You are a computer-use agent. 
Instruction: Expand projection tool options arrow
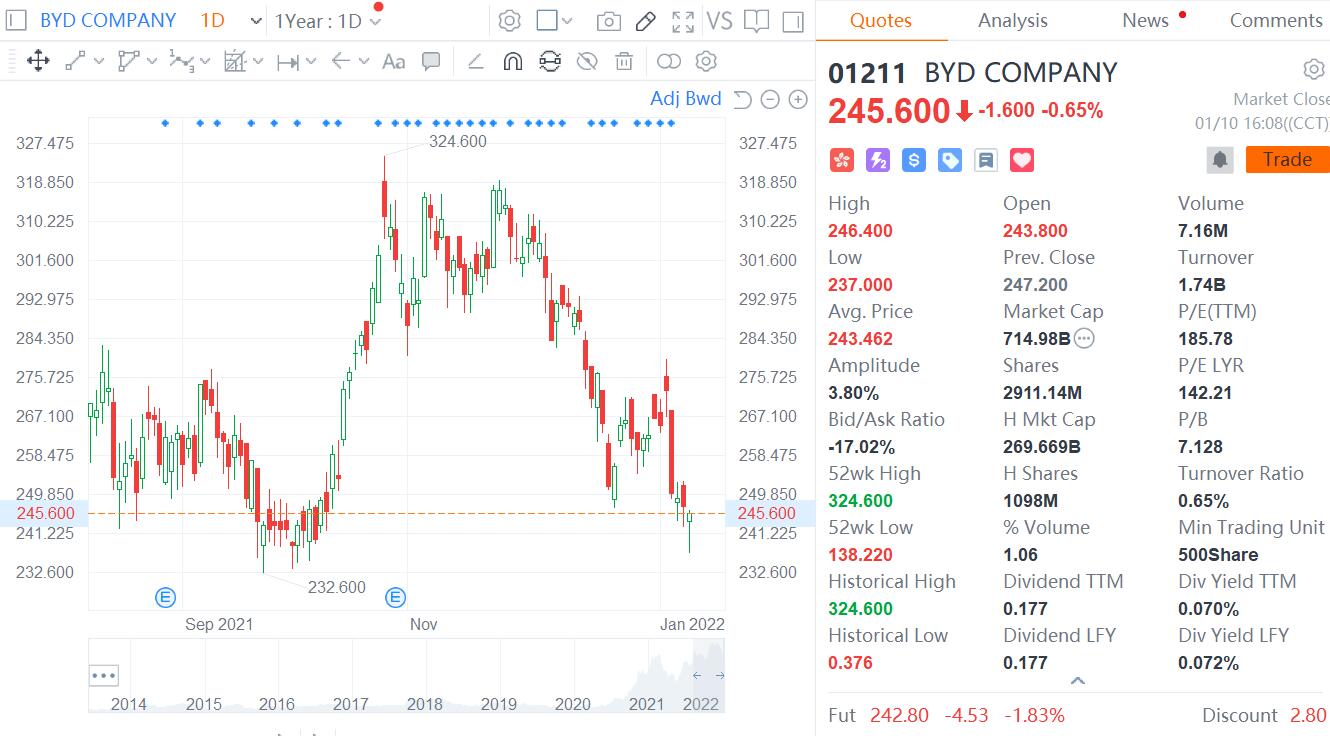[x=258, y=62]
